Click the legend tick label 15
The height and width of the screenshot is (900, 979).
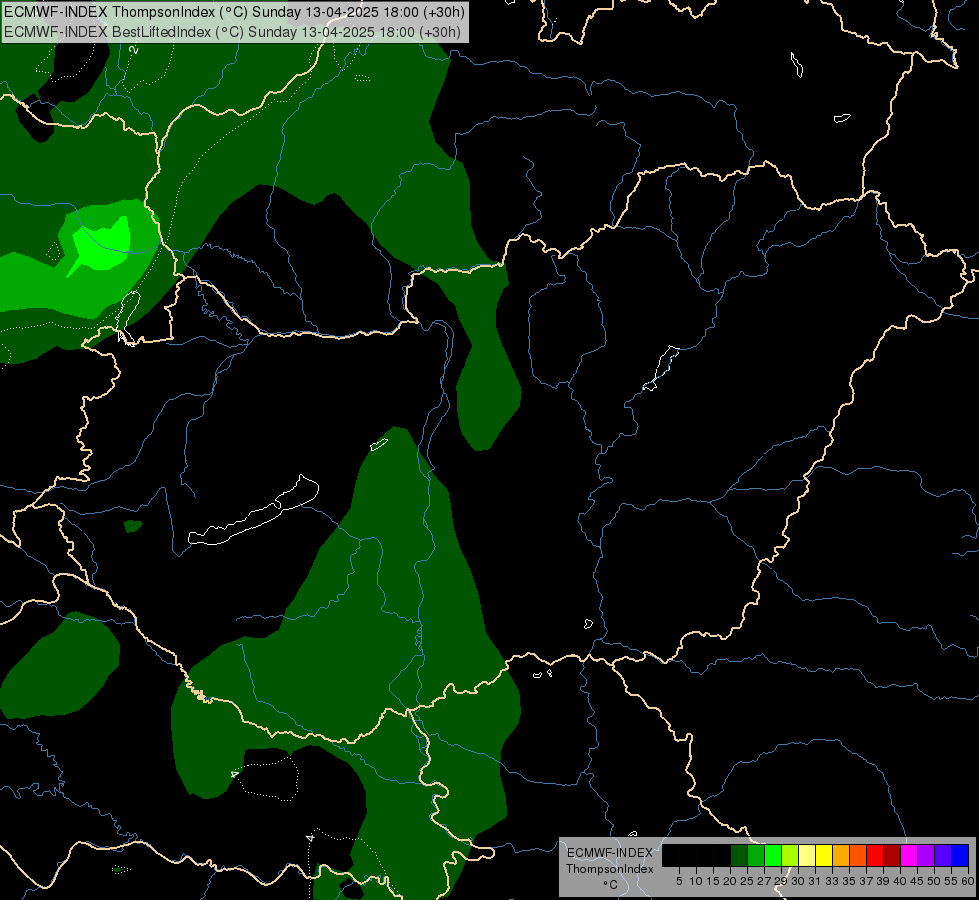[713, 881]
